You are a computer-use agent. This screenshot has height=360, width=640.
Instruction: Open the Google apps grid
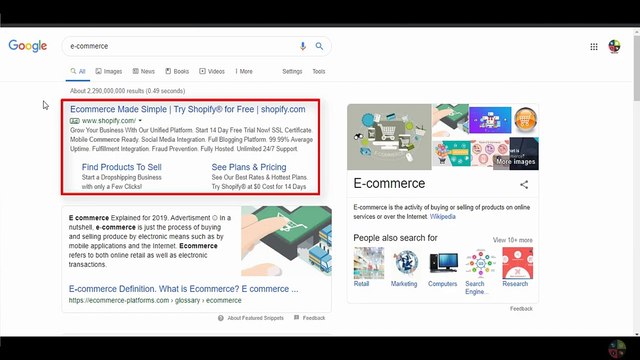594,47
